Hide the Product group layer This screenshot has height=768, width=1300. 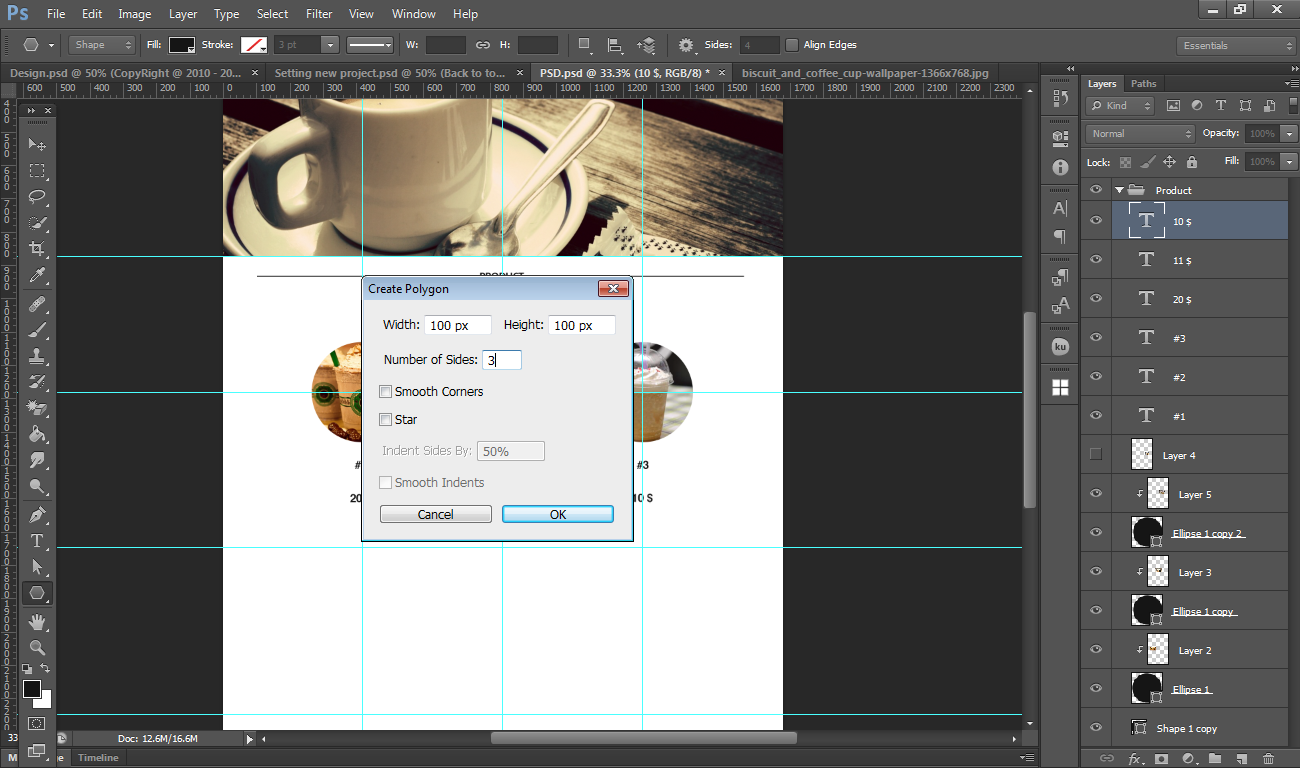click(x=1096, y=190)
